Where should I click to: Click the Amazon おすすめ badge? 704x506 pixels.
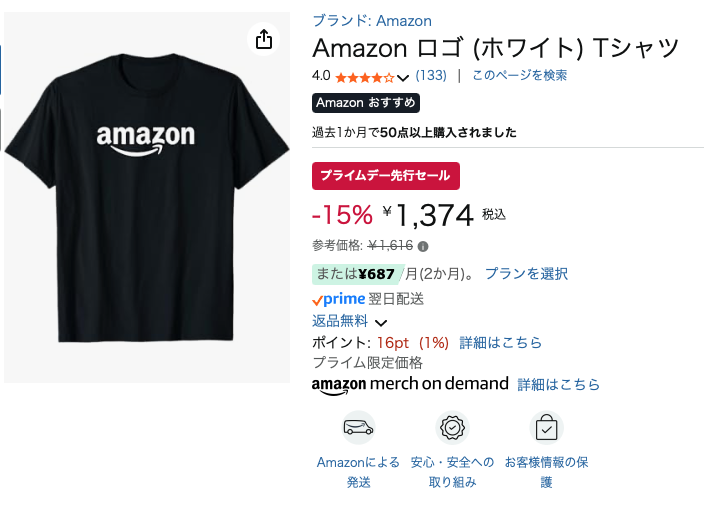pos(366,103)
